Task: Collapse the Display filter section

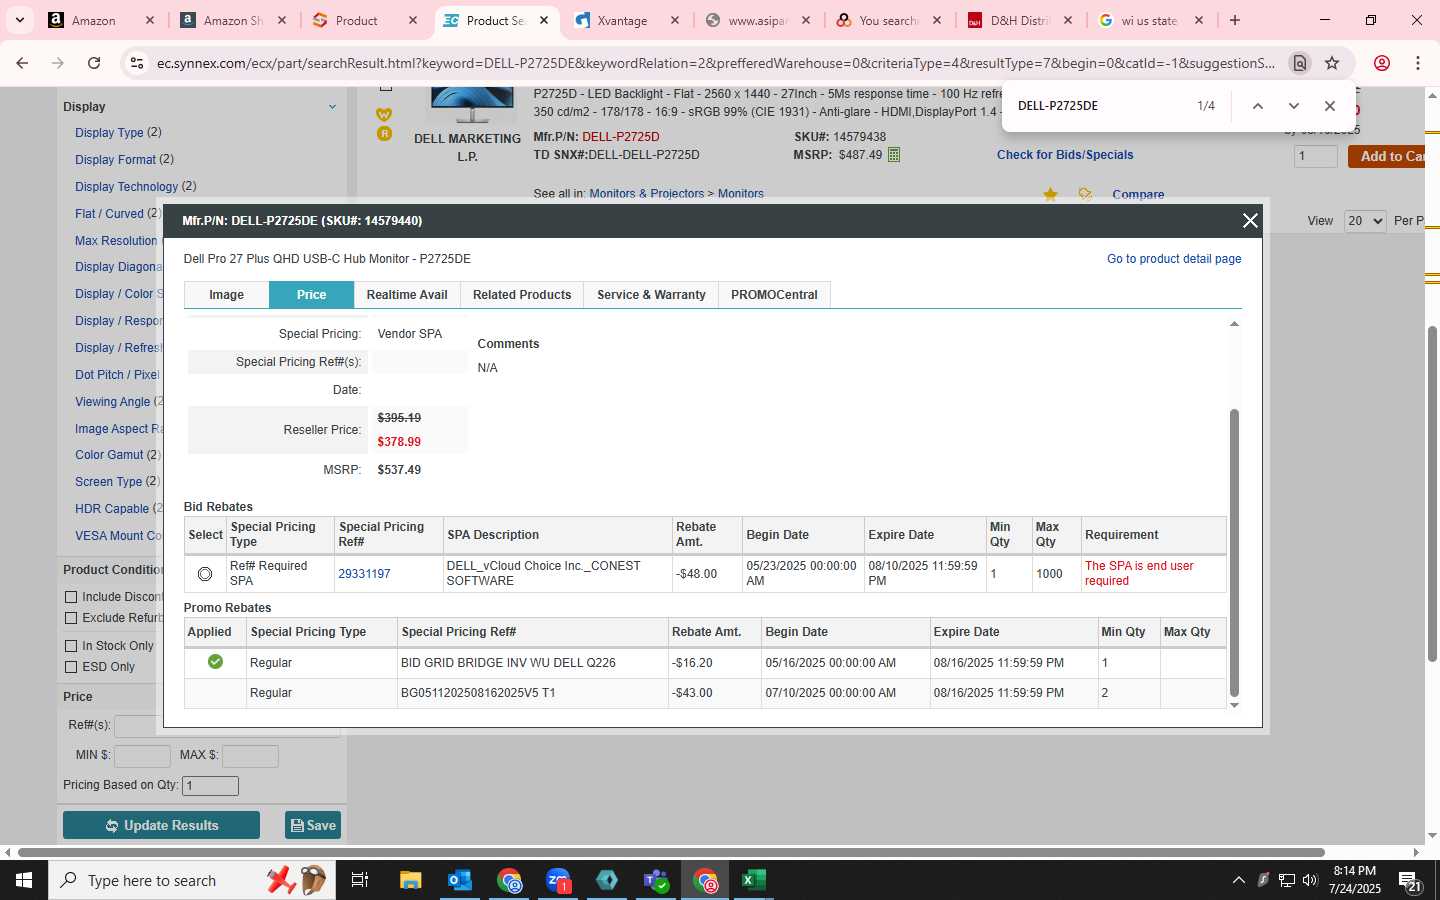Action: [332, 107]
